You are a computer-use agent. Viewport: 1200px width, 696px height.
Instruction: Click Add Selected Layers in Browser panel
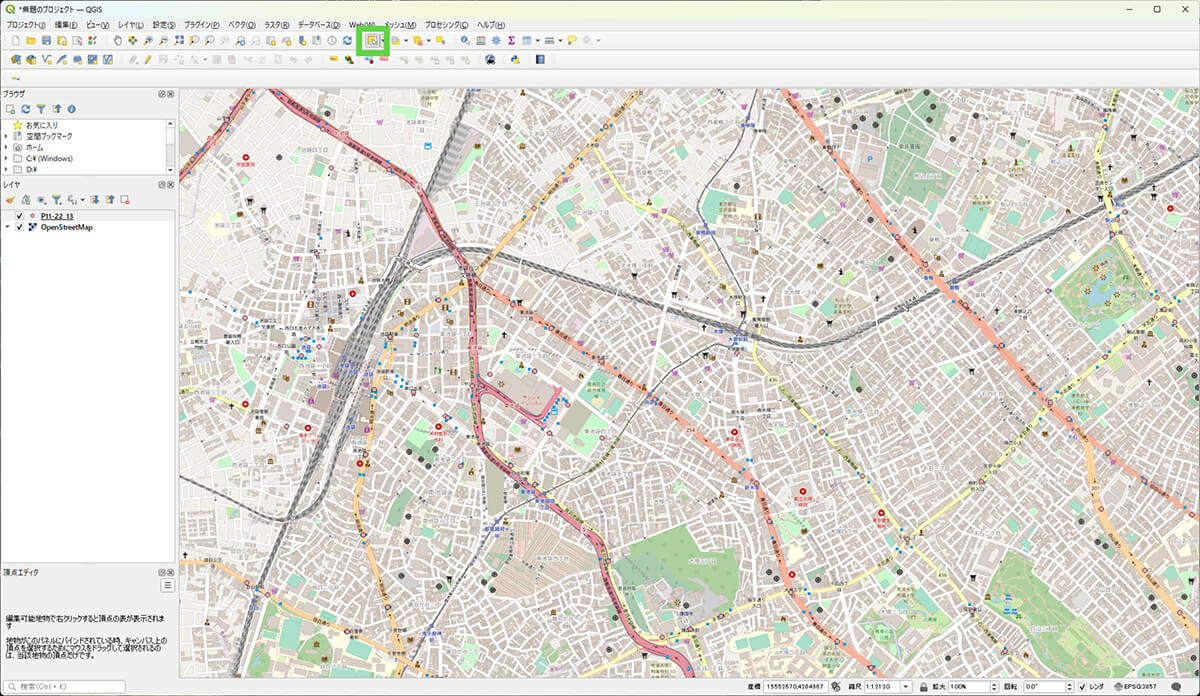pos(10,109)
